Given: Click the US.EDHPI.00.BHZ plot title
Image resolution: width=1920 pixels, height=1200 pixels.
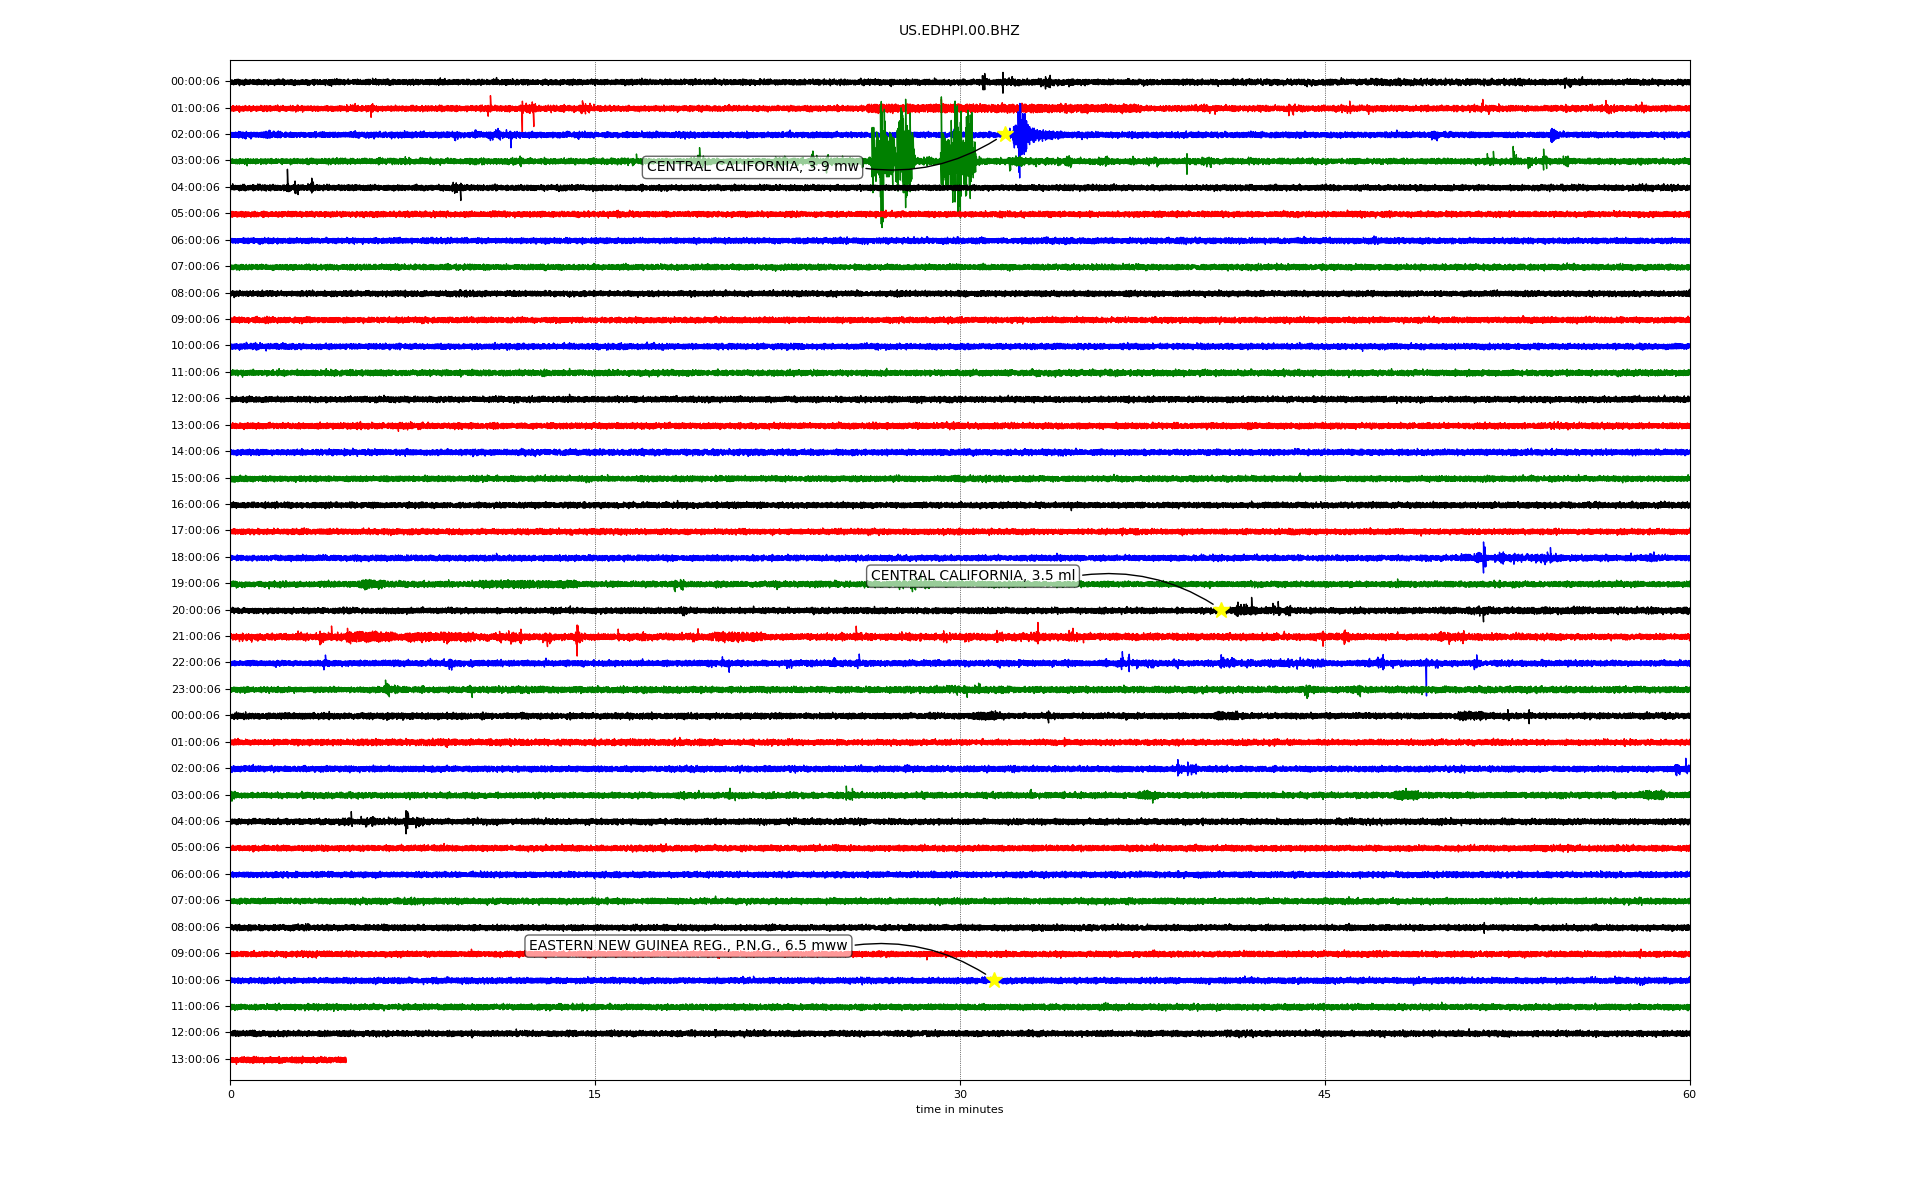Looking at the screenshot, I should click(x=959, y=31).
